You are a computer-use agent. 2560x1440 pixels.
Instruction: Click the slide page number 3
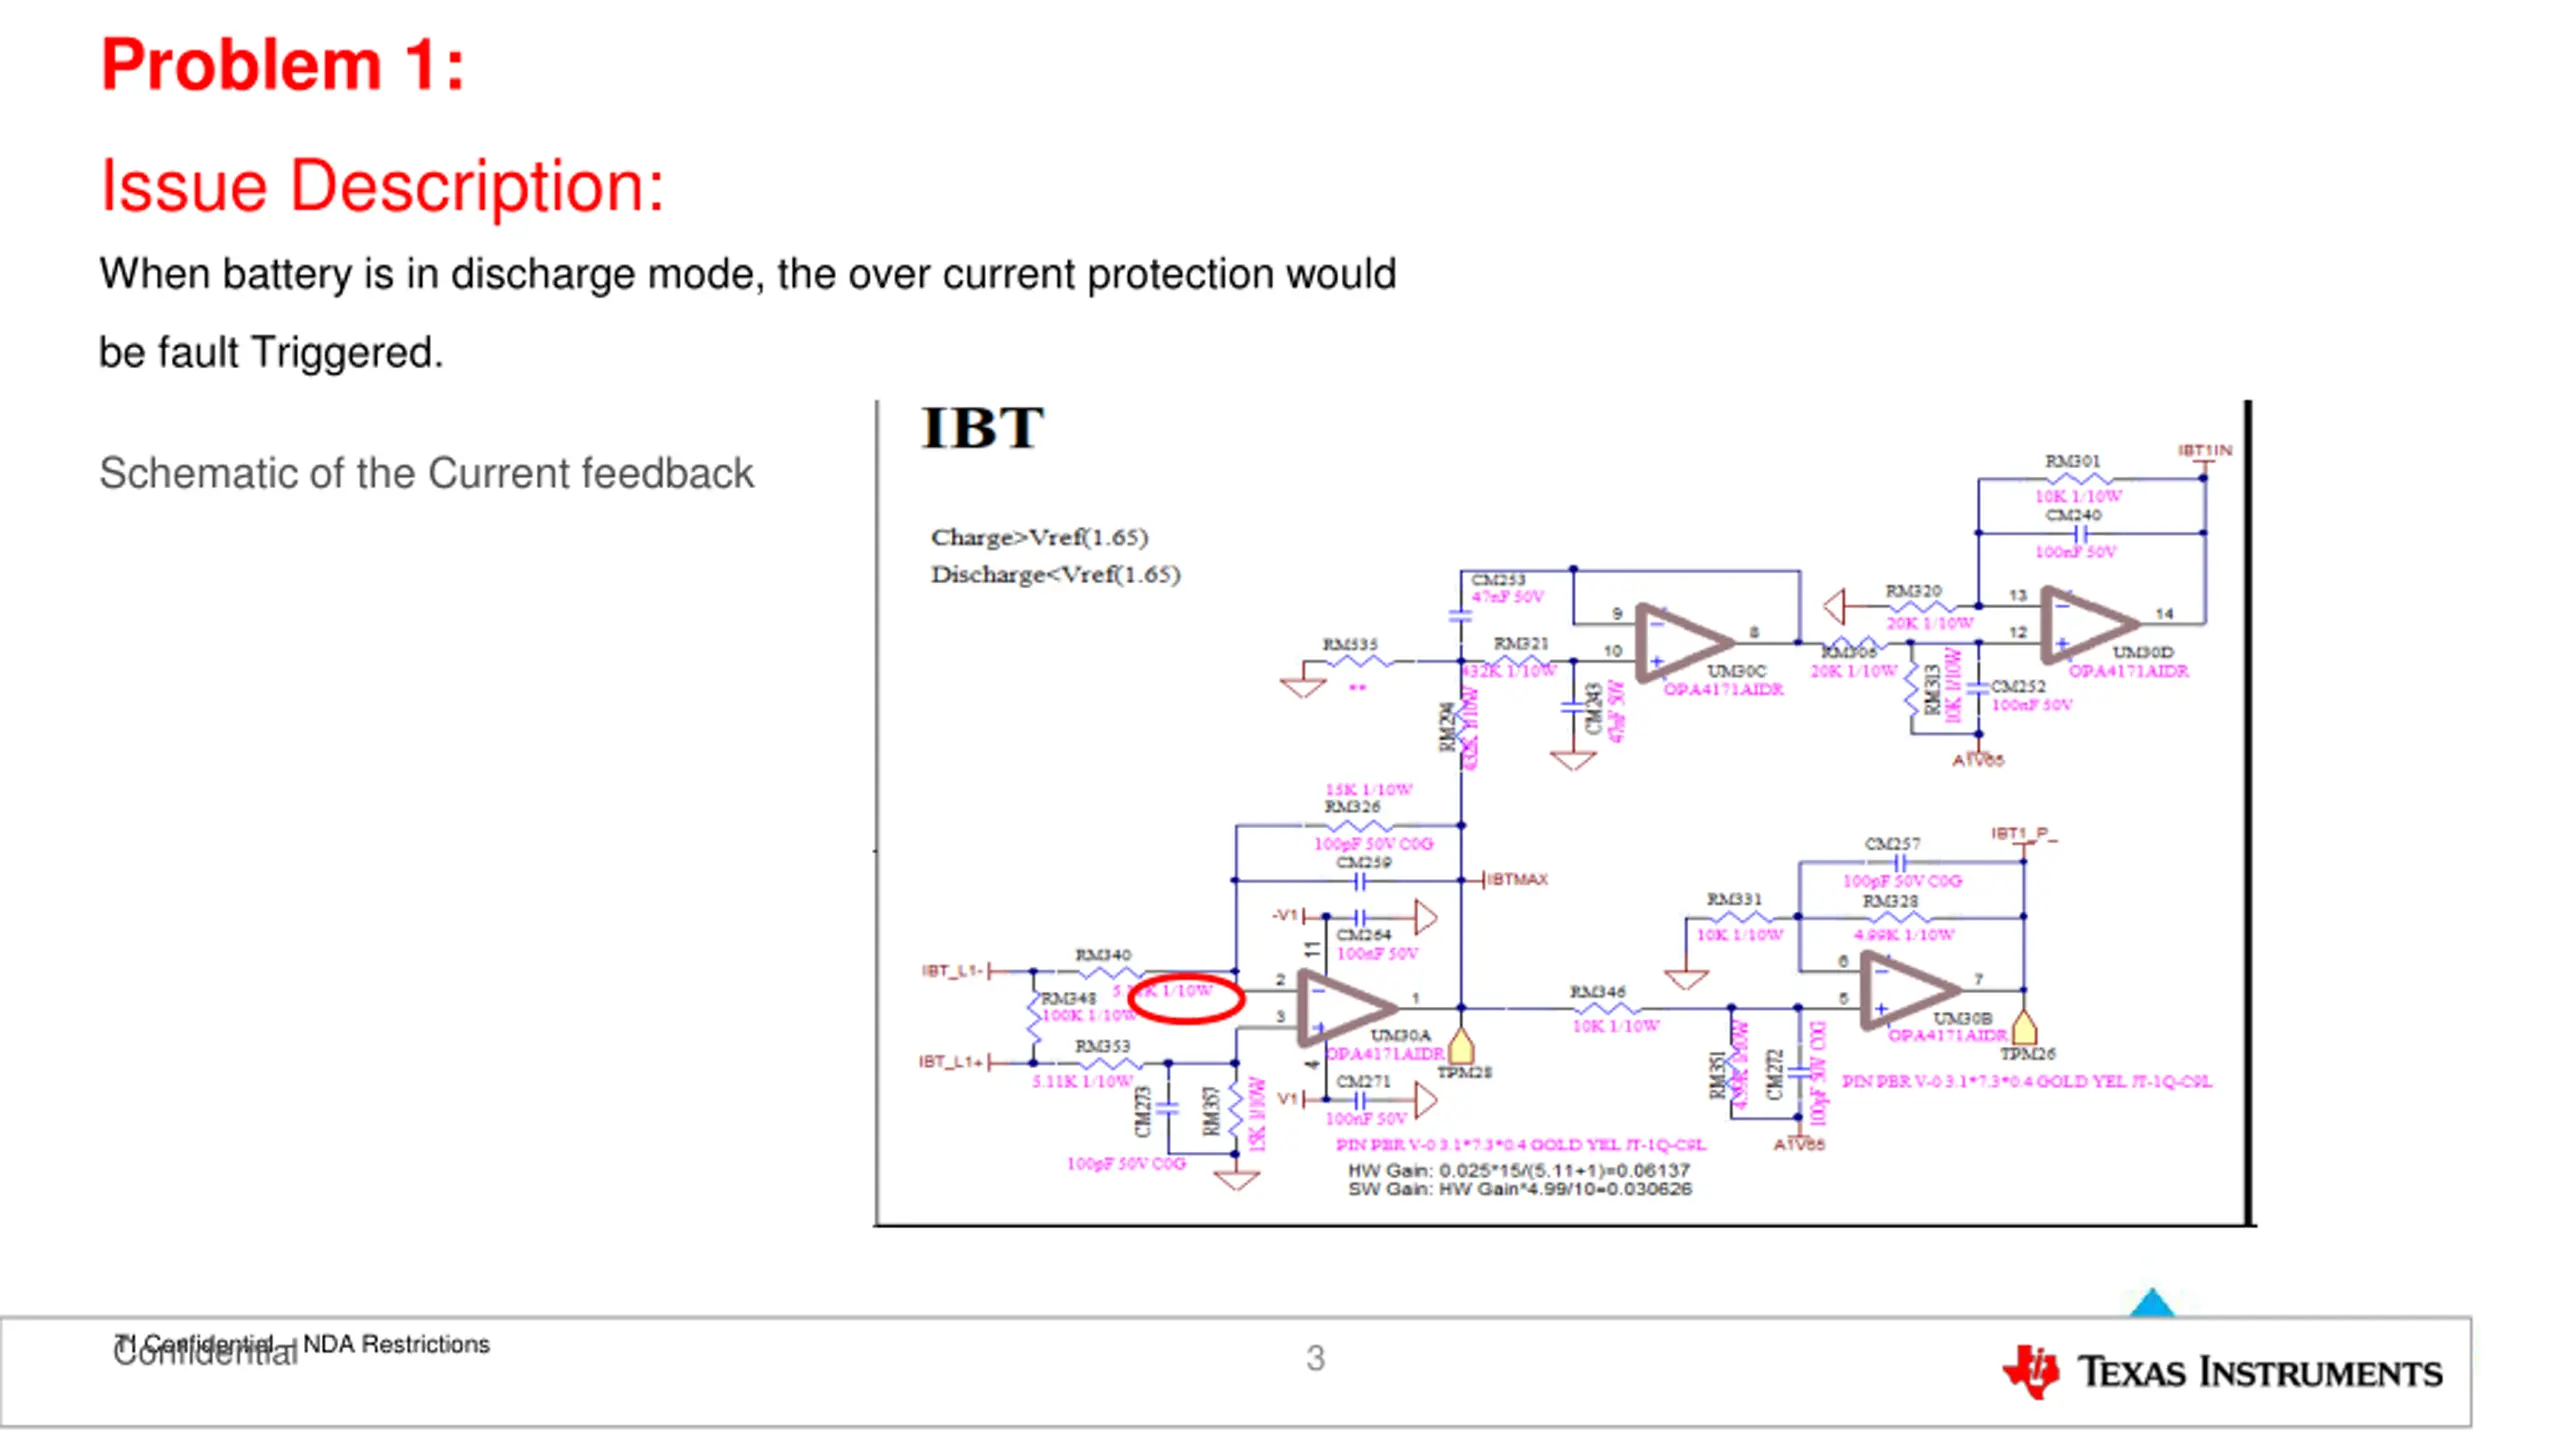1315,1358
